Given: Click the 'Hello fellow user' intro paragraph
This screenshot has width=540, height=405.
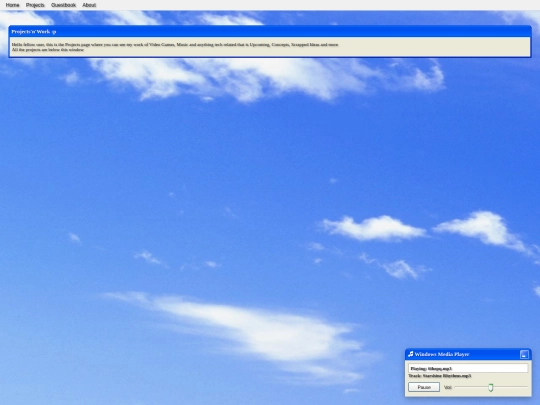Looking at the screenshot, I should click(x=175, y=47).
